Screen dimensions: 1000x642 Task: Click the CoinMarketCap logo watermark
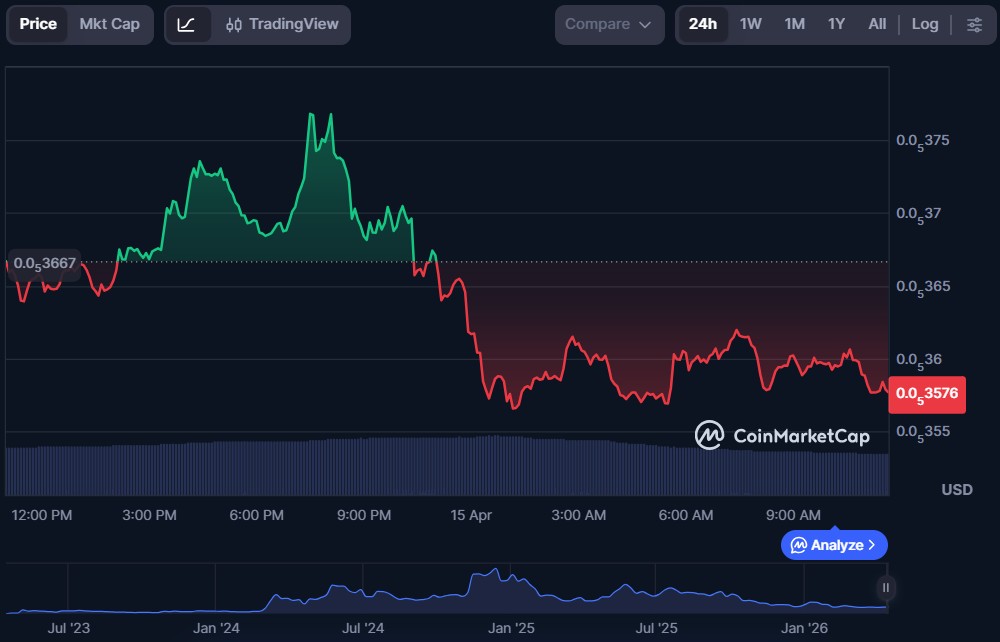[x=782, y=435]
